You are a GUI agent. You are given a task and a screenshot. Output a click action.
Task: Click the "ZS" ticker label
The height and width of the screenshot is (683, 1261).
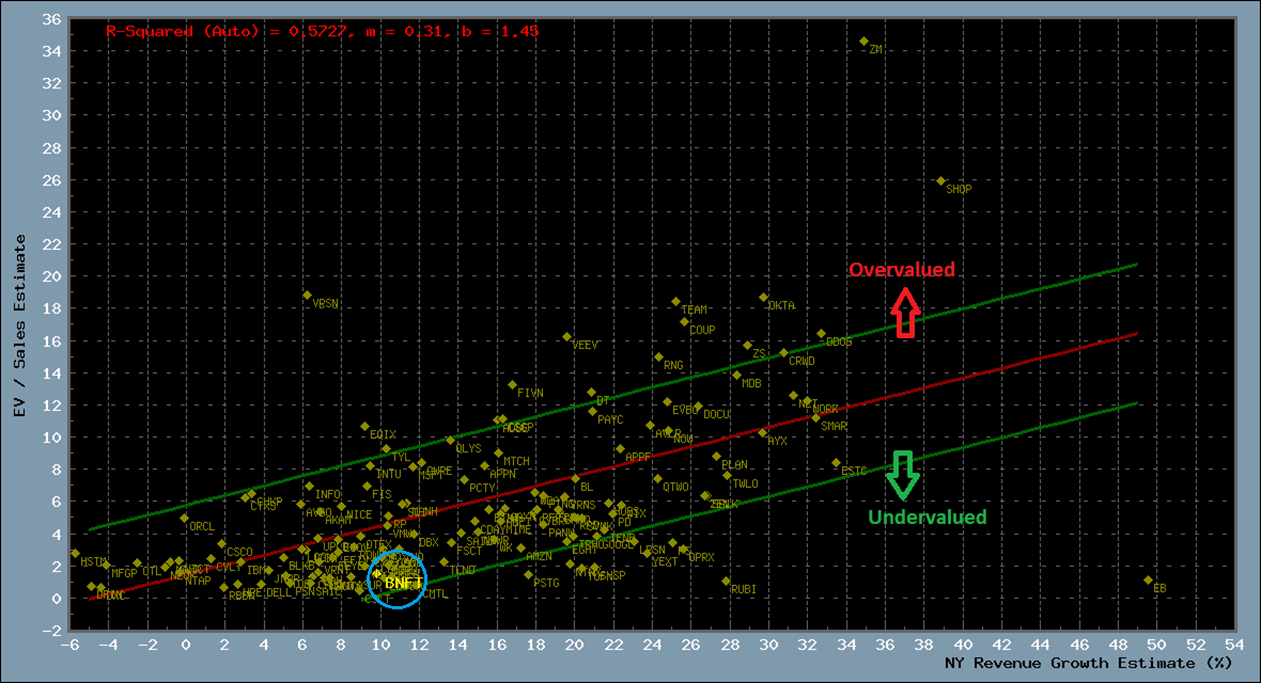(759, 354)
